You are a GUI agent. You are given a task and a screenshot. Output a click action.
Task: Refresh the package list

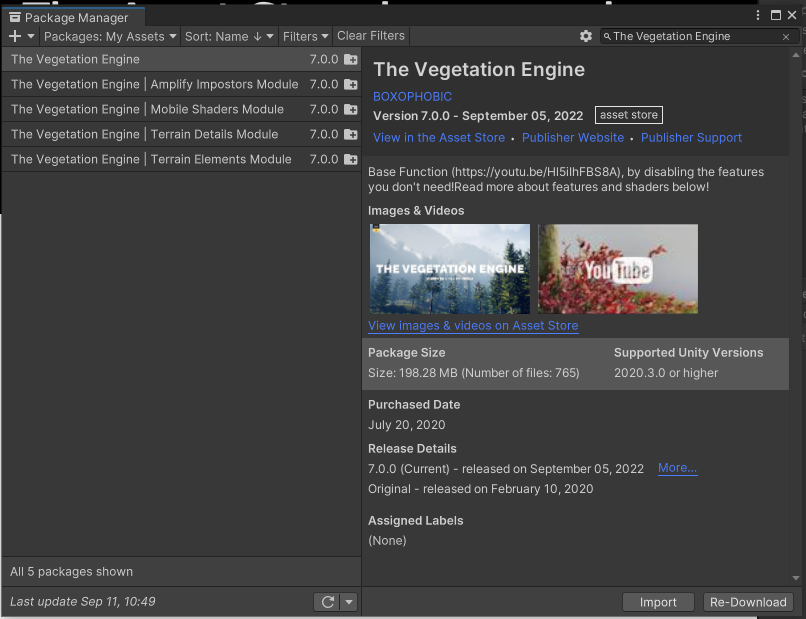point(327,602)
